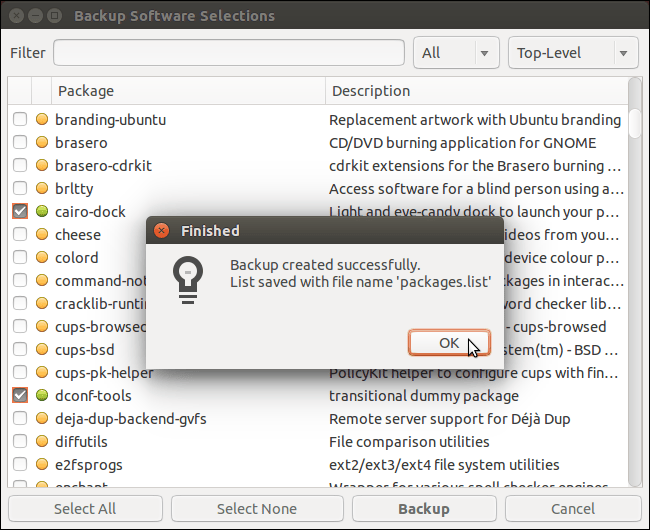This screenshot has width=650, height=530.
Task: Click the vertical scrollbar of package list
Action: click(635, 300)
